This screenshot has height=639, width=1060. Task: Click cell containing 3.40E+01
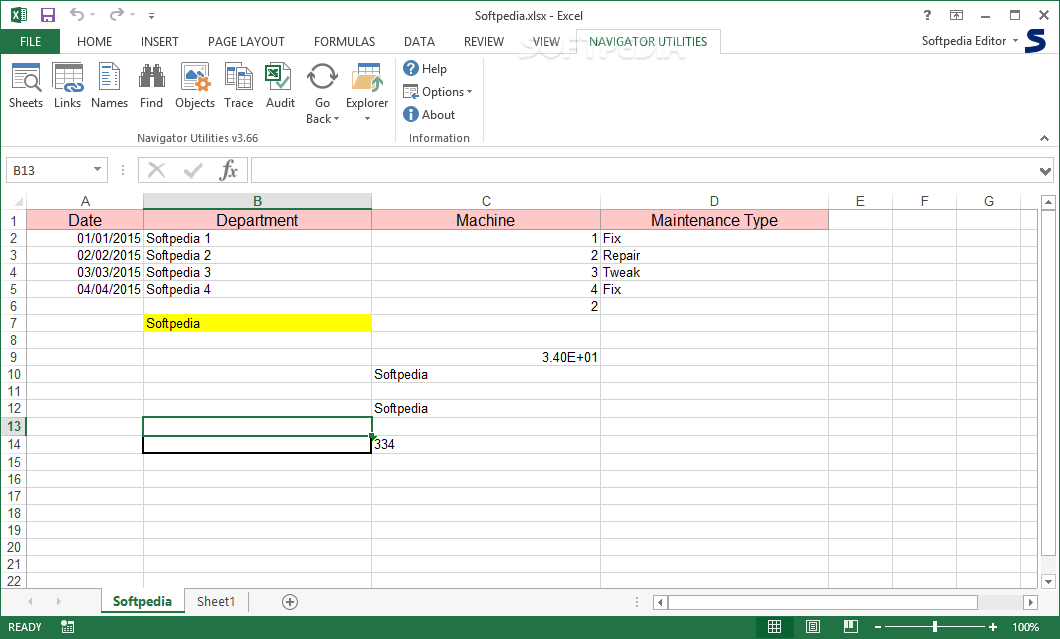click(485, 357)
